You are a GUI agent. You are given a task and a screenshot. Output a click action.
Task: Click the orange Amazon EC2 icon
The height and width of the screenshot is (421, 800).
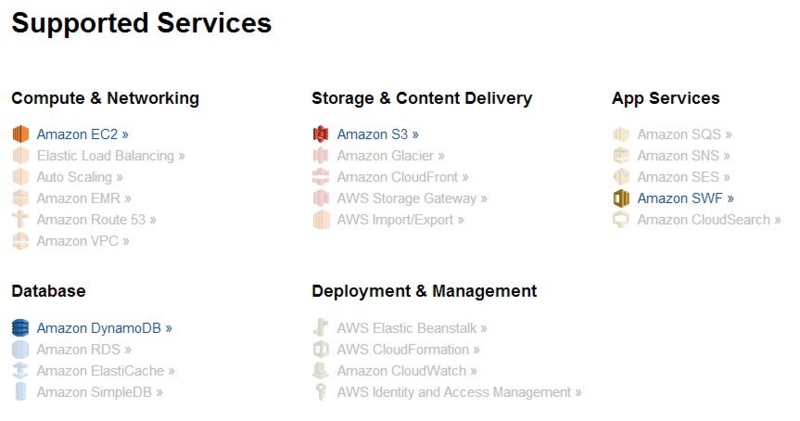pos(20,134)
